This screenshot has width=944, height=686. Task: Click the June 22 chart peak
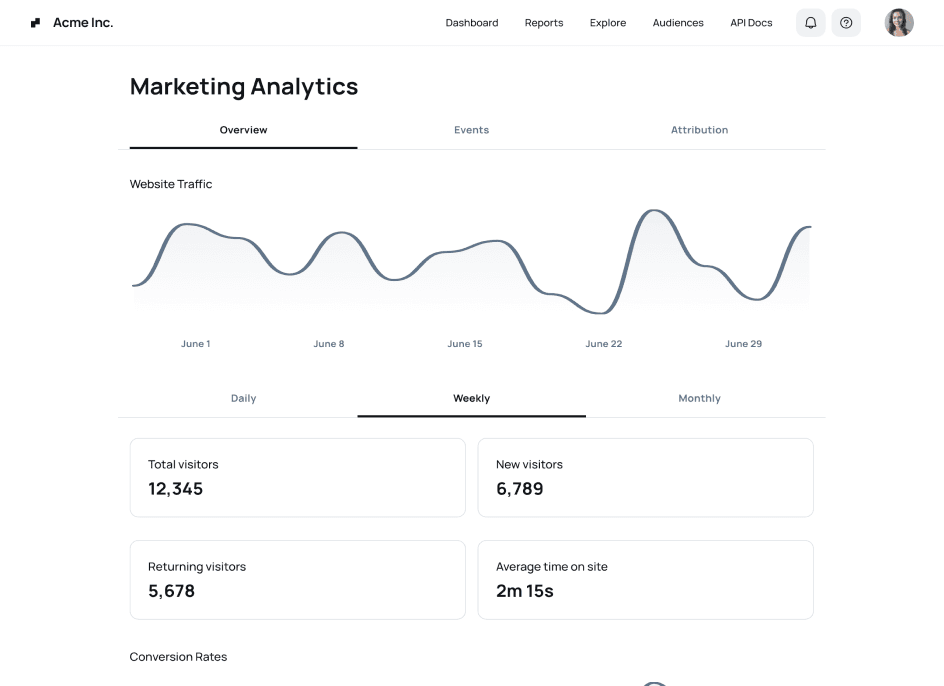click(654, 211)
